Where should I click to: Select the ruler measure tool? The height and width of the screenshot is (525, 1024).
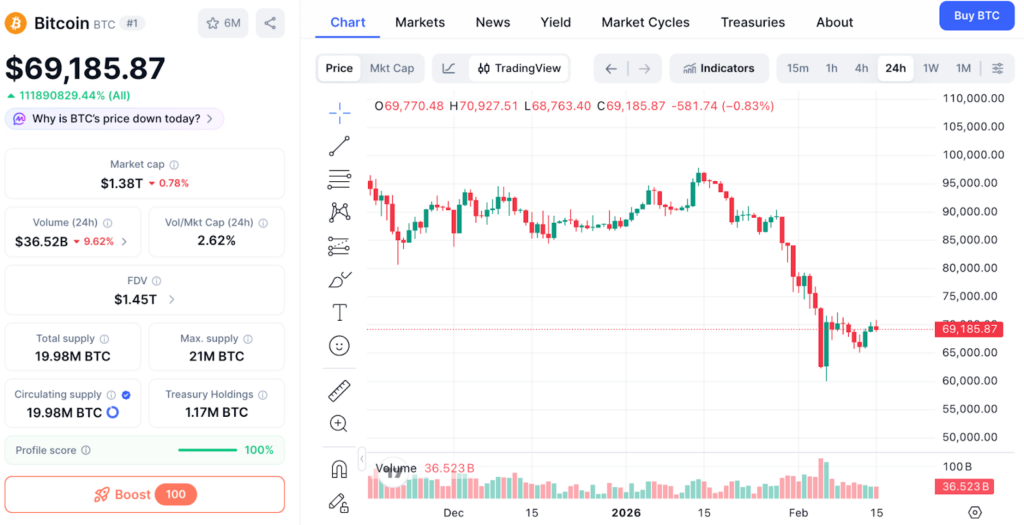[339, 390]
